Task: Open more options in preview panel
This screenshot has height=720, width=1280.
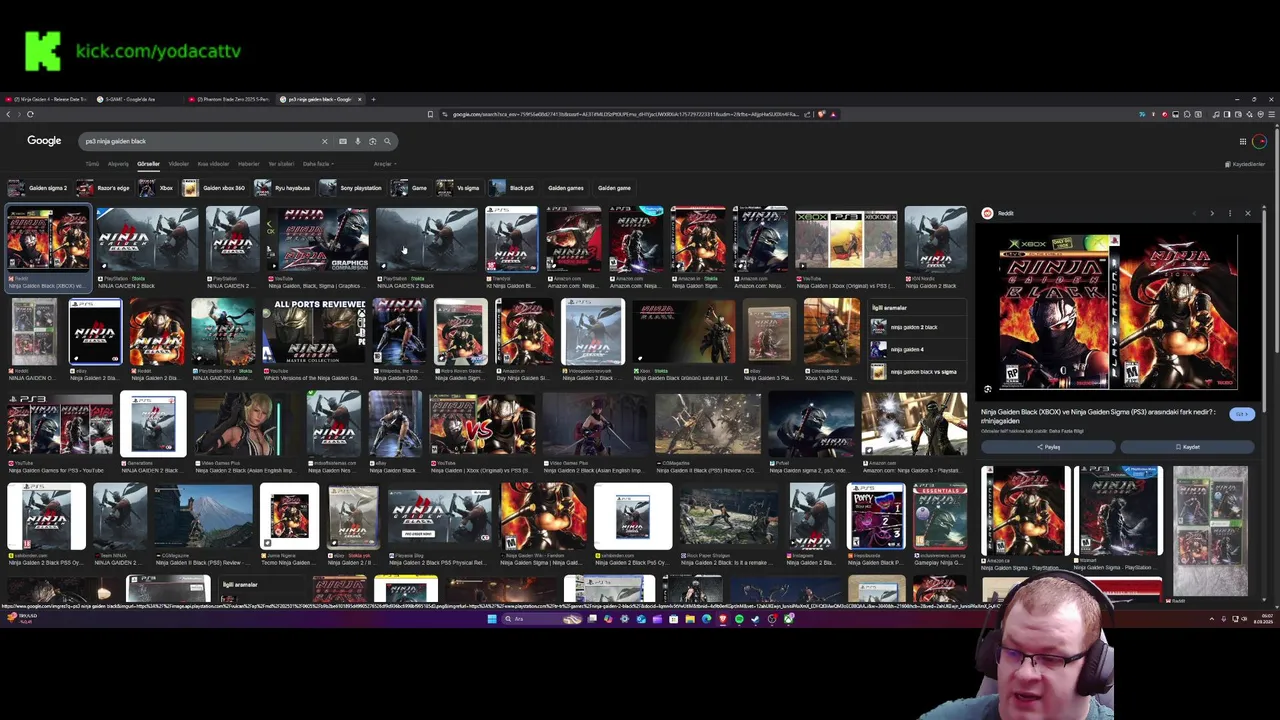Action: click(x=1230, y=213)
